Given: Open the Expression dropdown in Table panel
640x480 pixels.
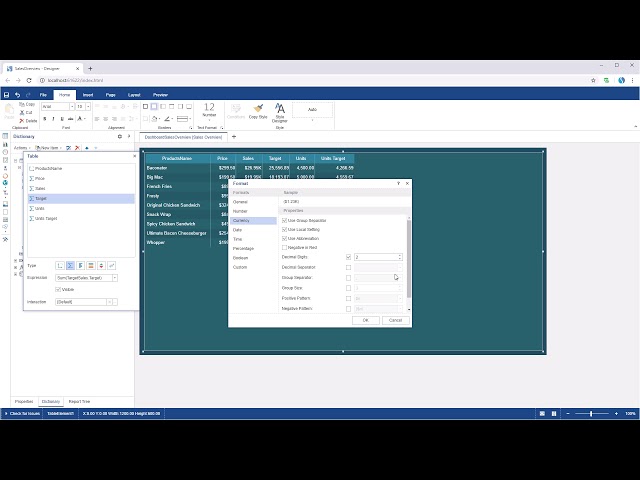Looking at the screenshot, I should click(114, 277).
